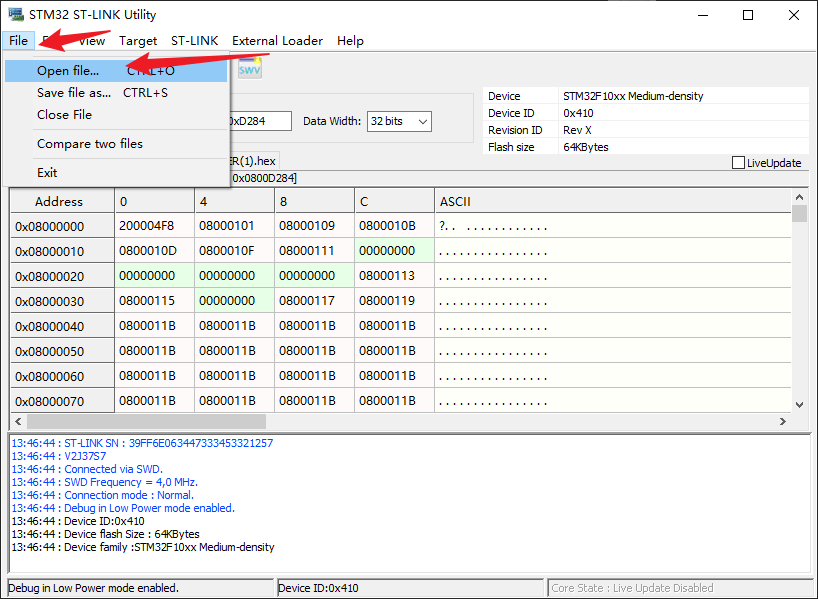Screen dimensions: 818x599
Task: Open the ST-LINK menu
Action: coord(195,41)
